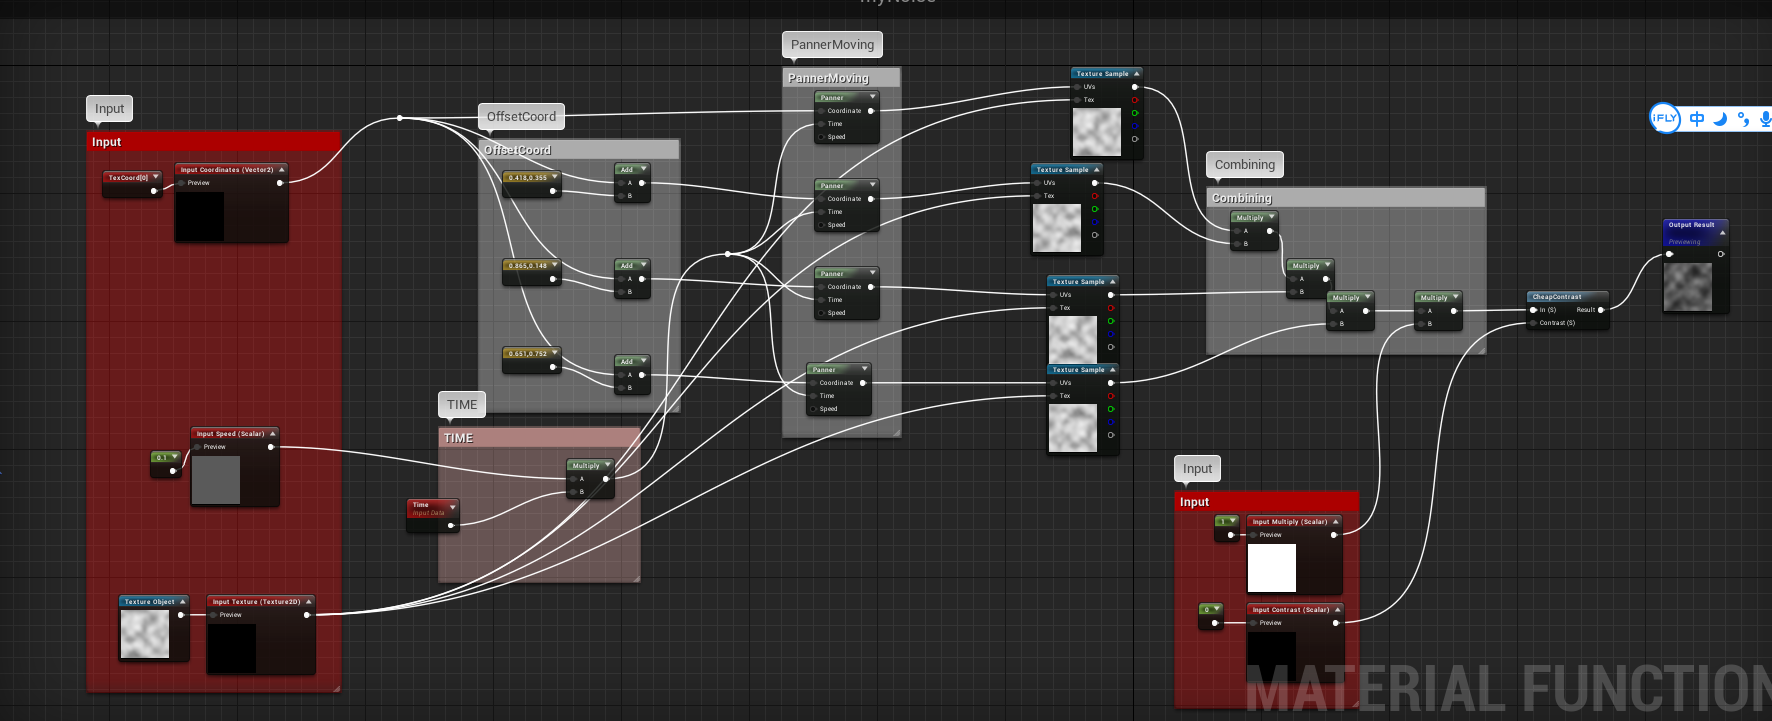Click the iFLY microphone voice input icon
The width and height of the screenshot is (1772, 721).
click(1765, 119)
